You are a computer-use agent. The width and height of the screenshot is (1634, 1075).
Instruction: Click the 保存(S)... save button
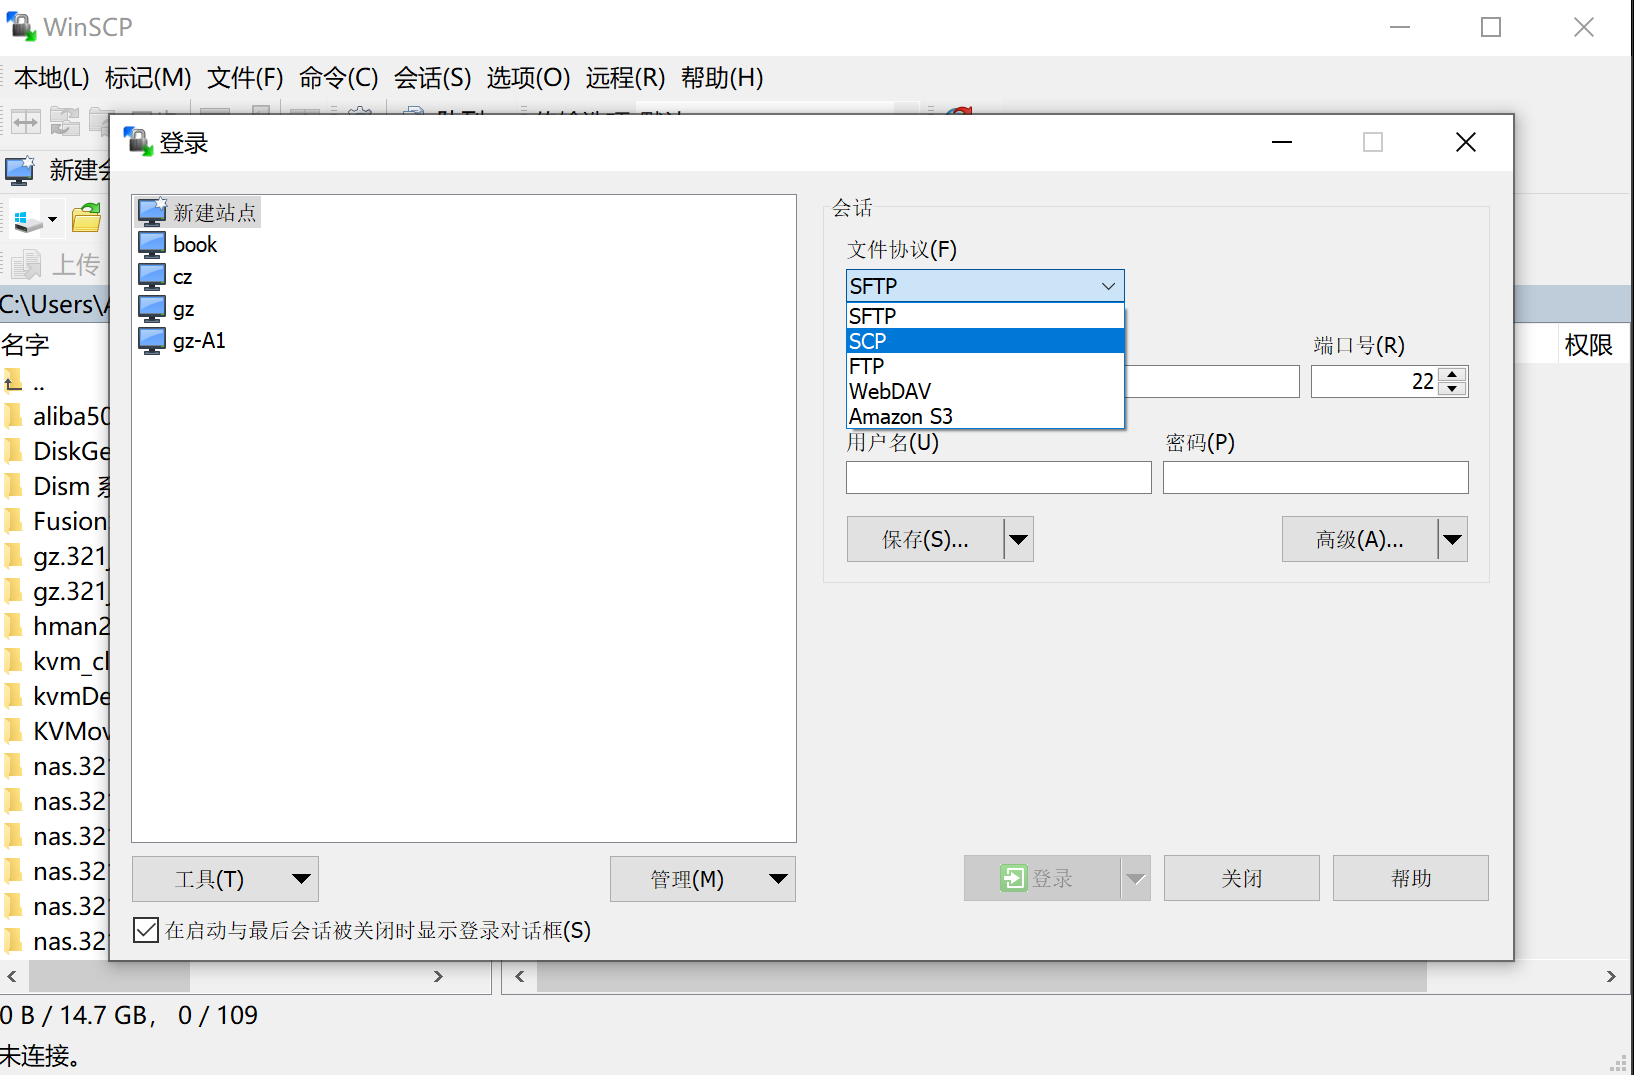pyautogui.click(x=925, y=540)
